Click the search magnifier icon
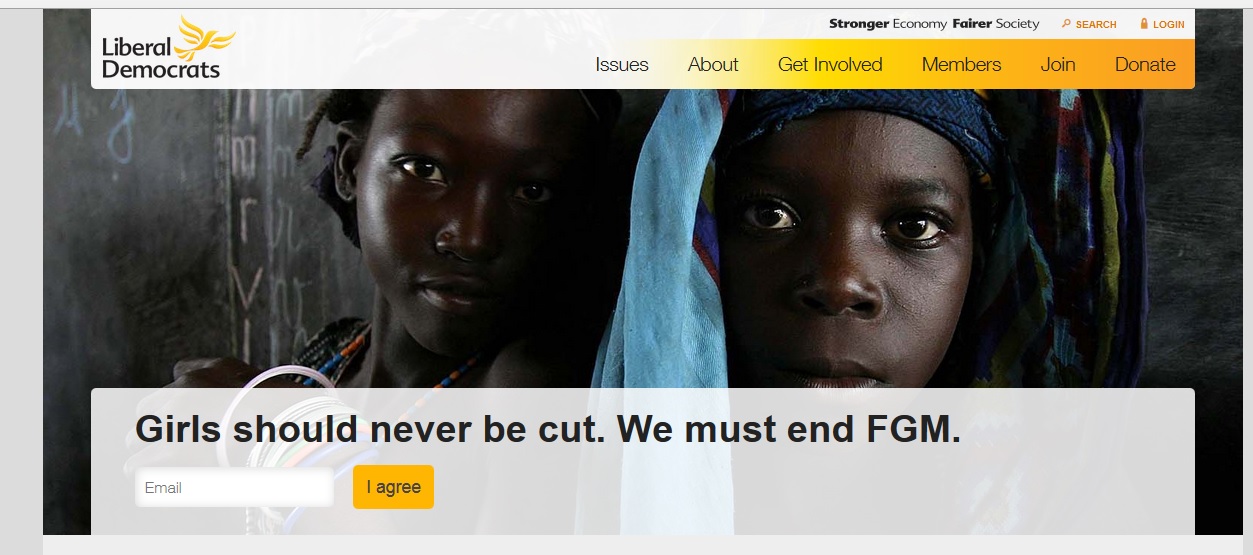 coord(1066,24)
